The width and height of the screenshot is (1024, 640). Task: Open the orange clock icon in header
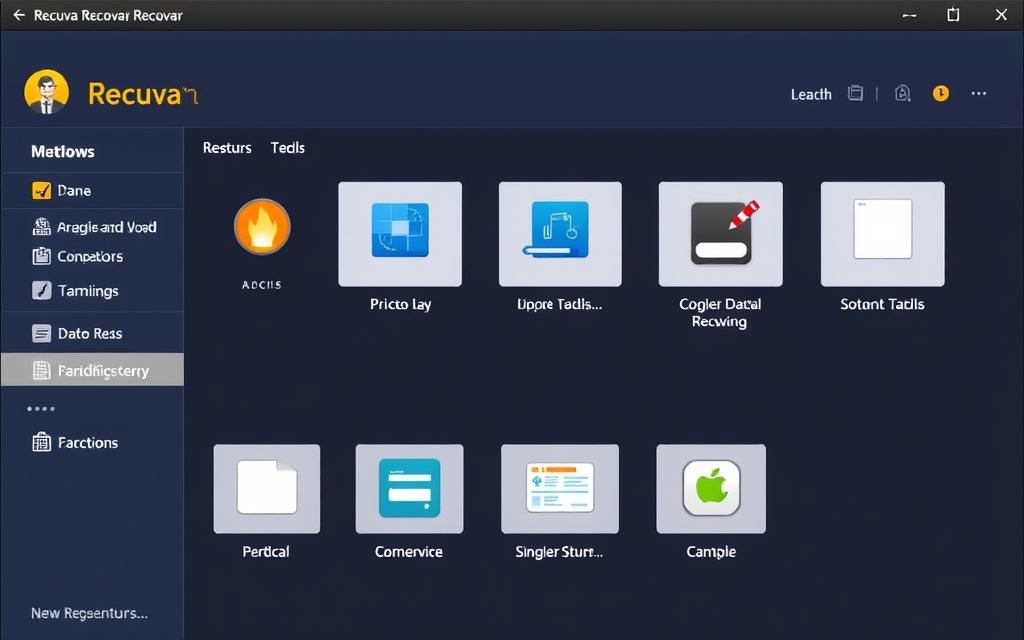940,93
